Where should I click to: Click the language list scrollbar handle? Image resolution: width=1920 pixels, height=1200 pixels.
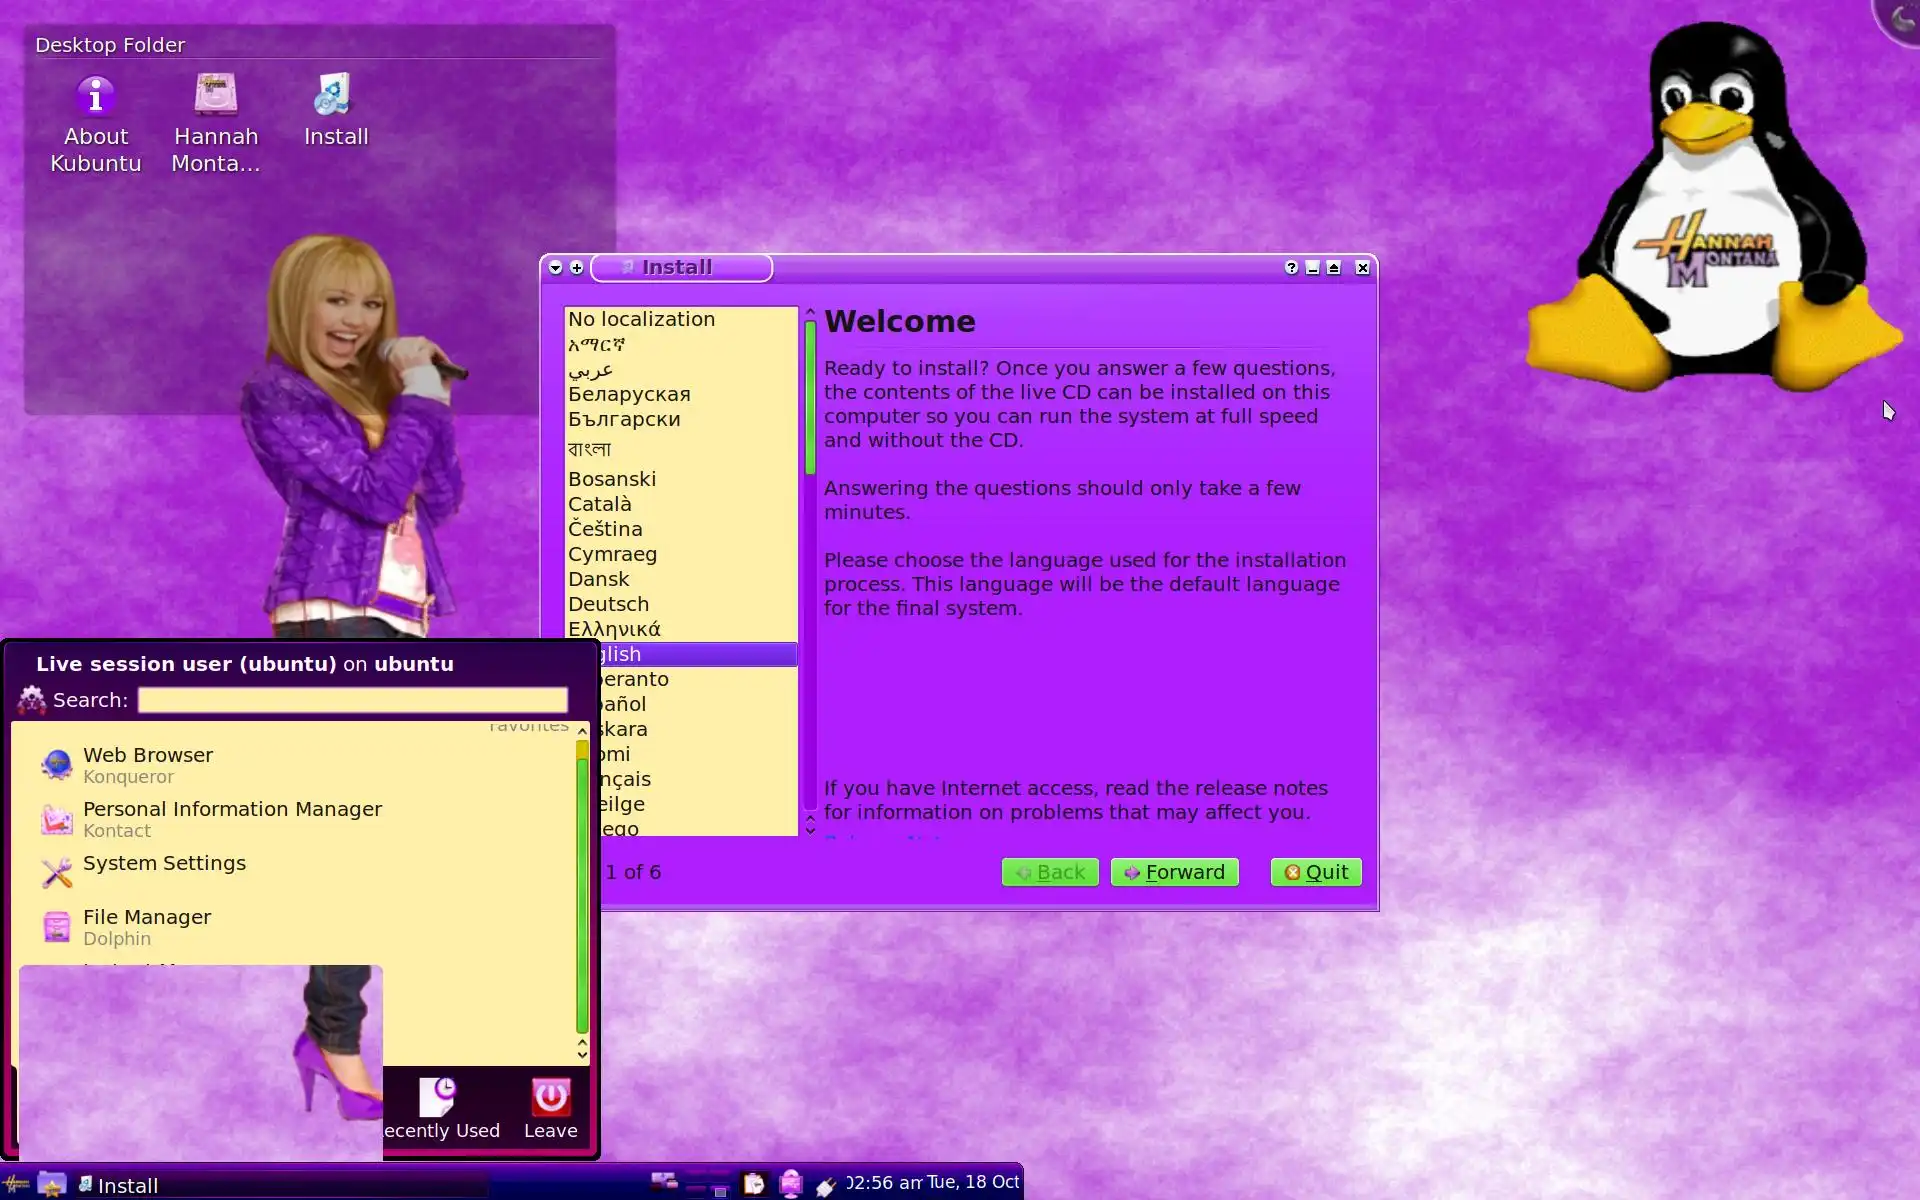[810, 398]
